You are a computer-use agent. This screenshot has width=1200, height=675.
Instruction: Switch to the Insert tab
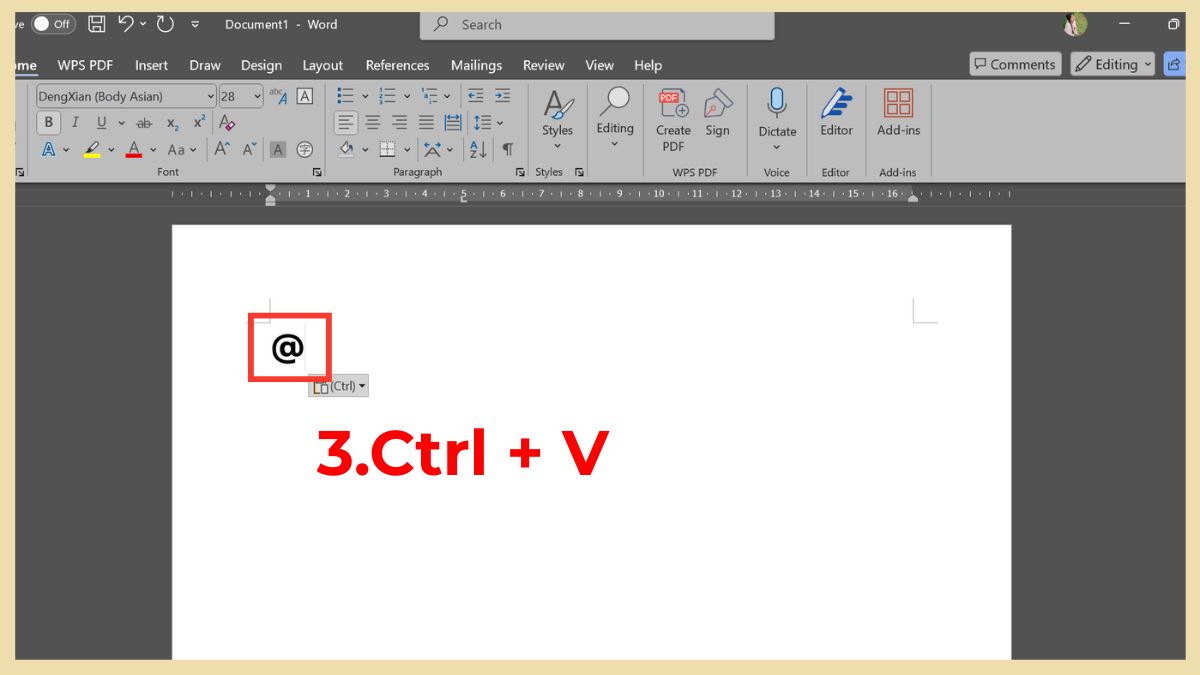tap(151, 65)
